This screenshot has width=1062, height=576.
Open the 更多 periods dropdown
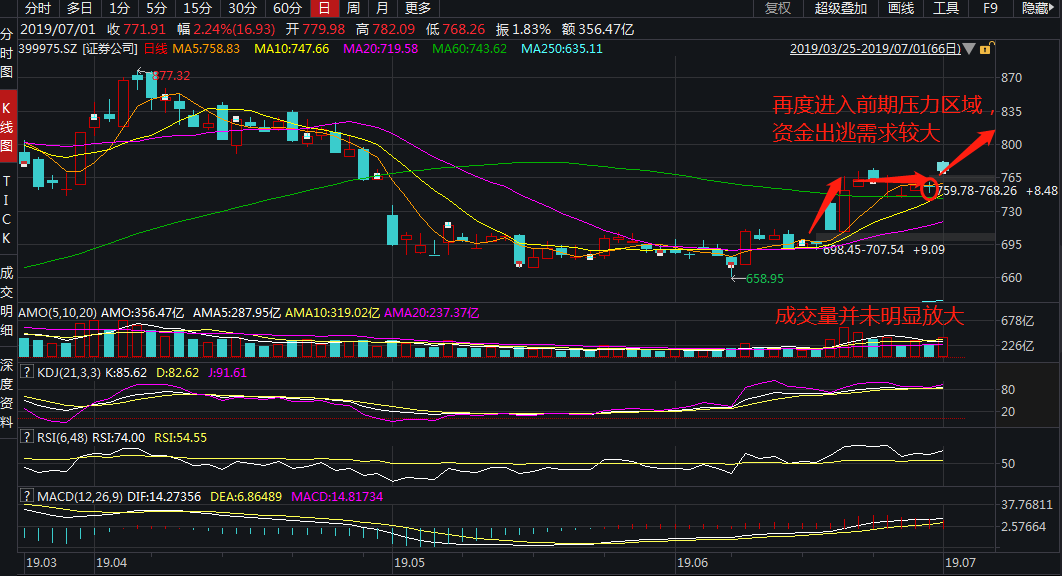418,8
